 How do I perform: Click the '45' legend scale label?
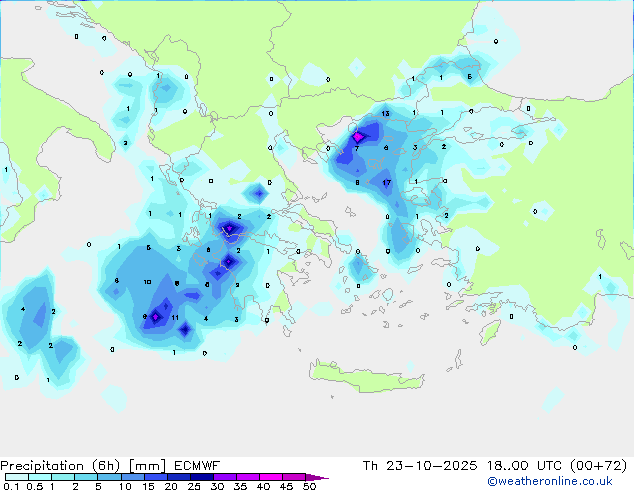(286, 486)
